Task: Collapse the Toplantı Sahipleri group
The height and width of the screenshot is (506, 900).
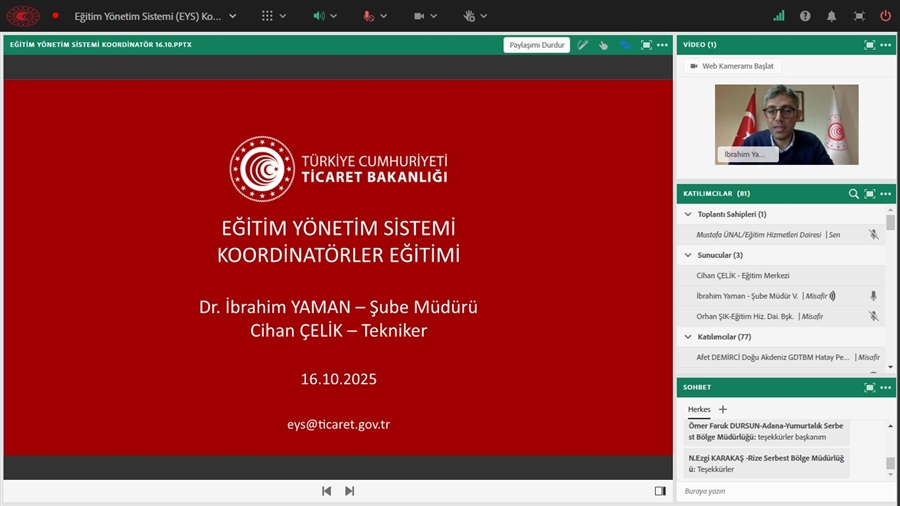Action: (687, 214)
